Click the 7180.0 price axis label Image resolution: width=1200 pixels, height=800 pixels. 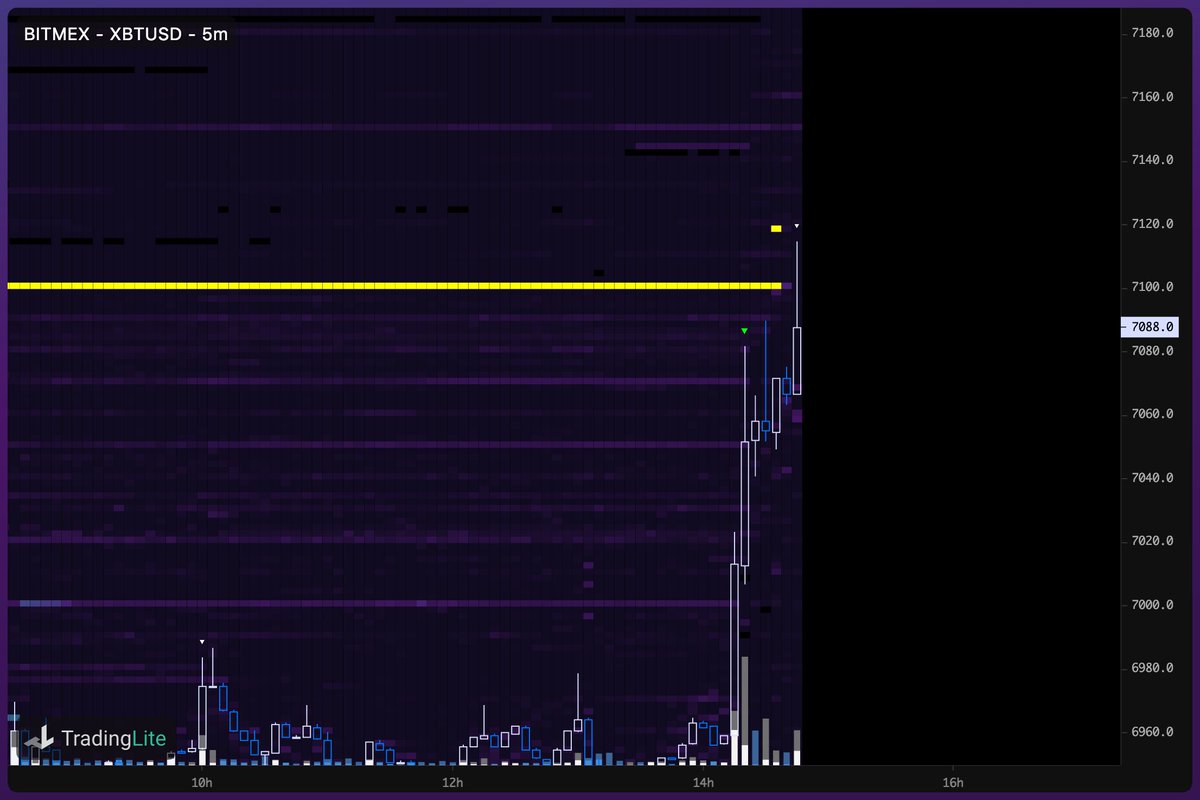pos(1151,33)
